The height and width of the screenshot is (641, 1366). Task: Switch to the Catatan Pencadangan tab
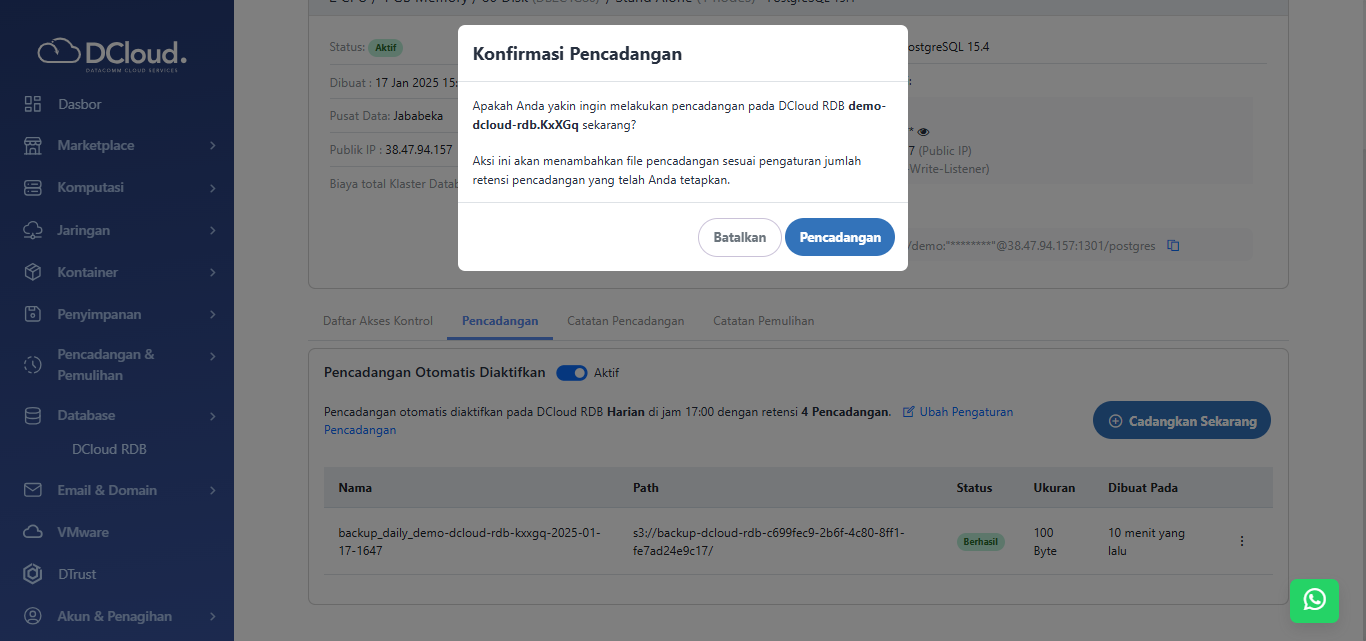coord(626,320)
